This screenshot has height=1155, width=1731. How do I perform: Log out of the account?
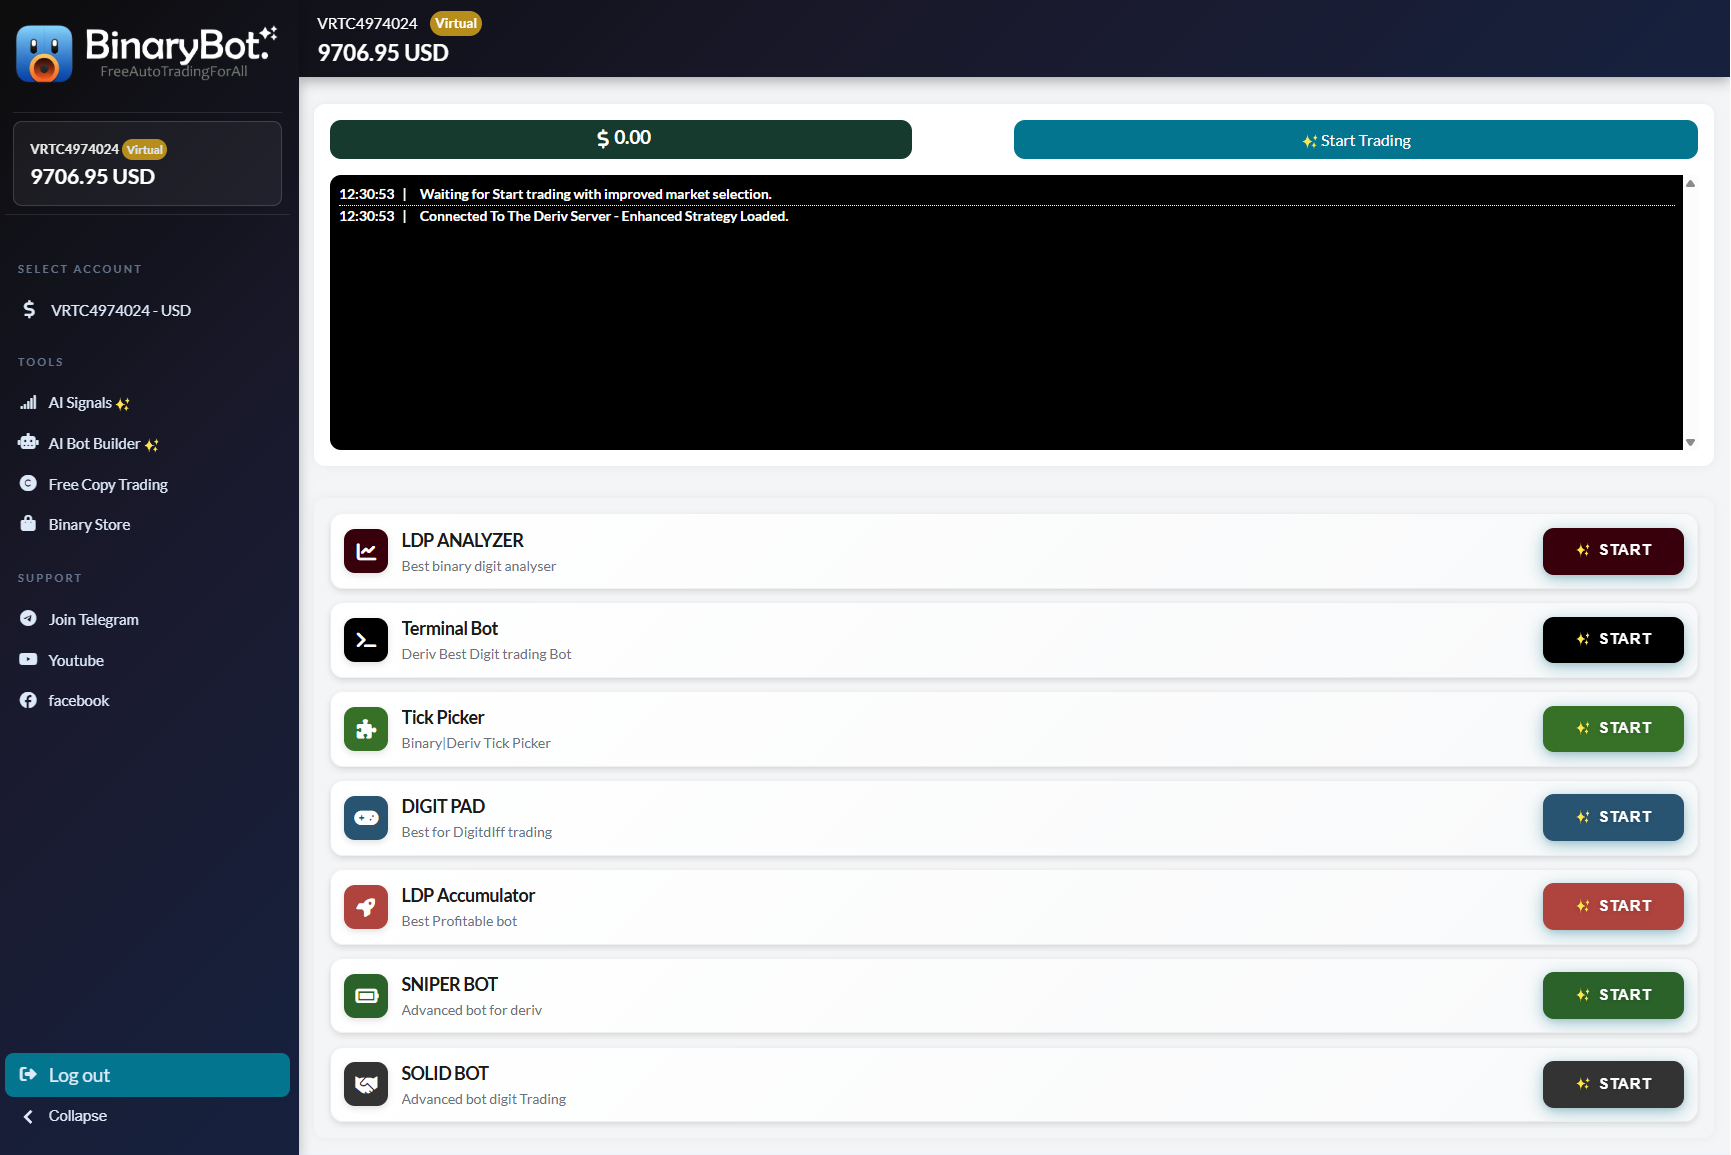148,1075
